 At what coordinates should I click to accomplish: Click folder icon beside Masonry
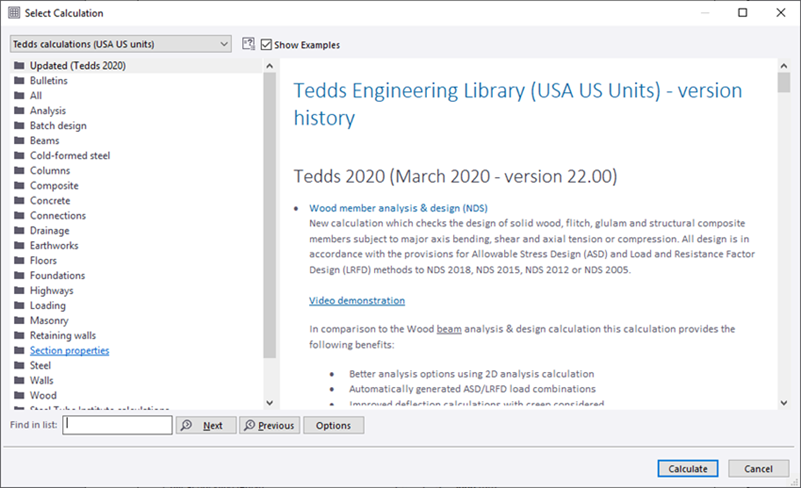point(19,320)
